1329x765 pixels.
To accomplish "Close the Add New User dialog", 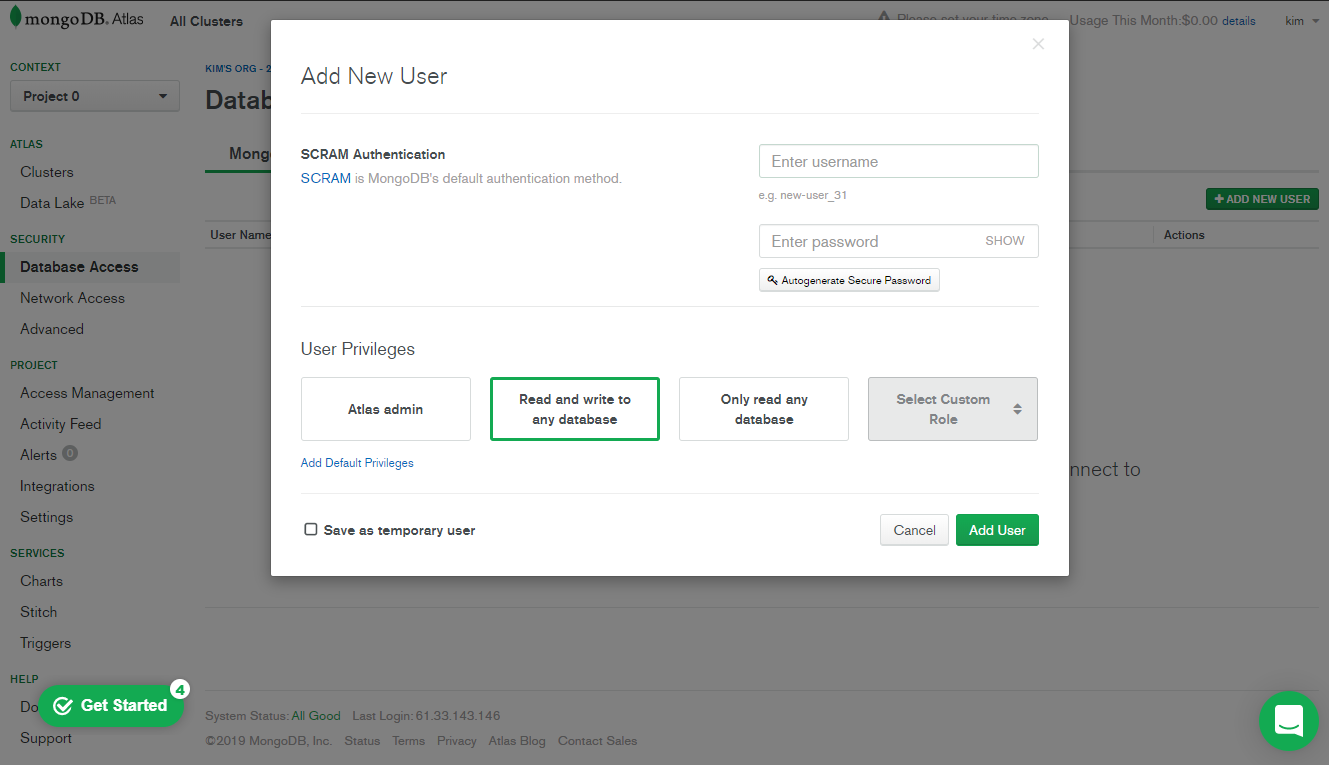I will pyautogui.click(x=1038, y=44).
